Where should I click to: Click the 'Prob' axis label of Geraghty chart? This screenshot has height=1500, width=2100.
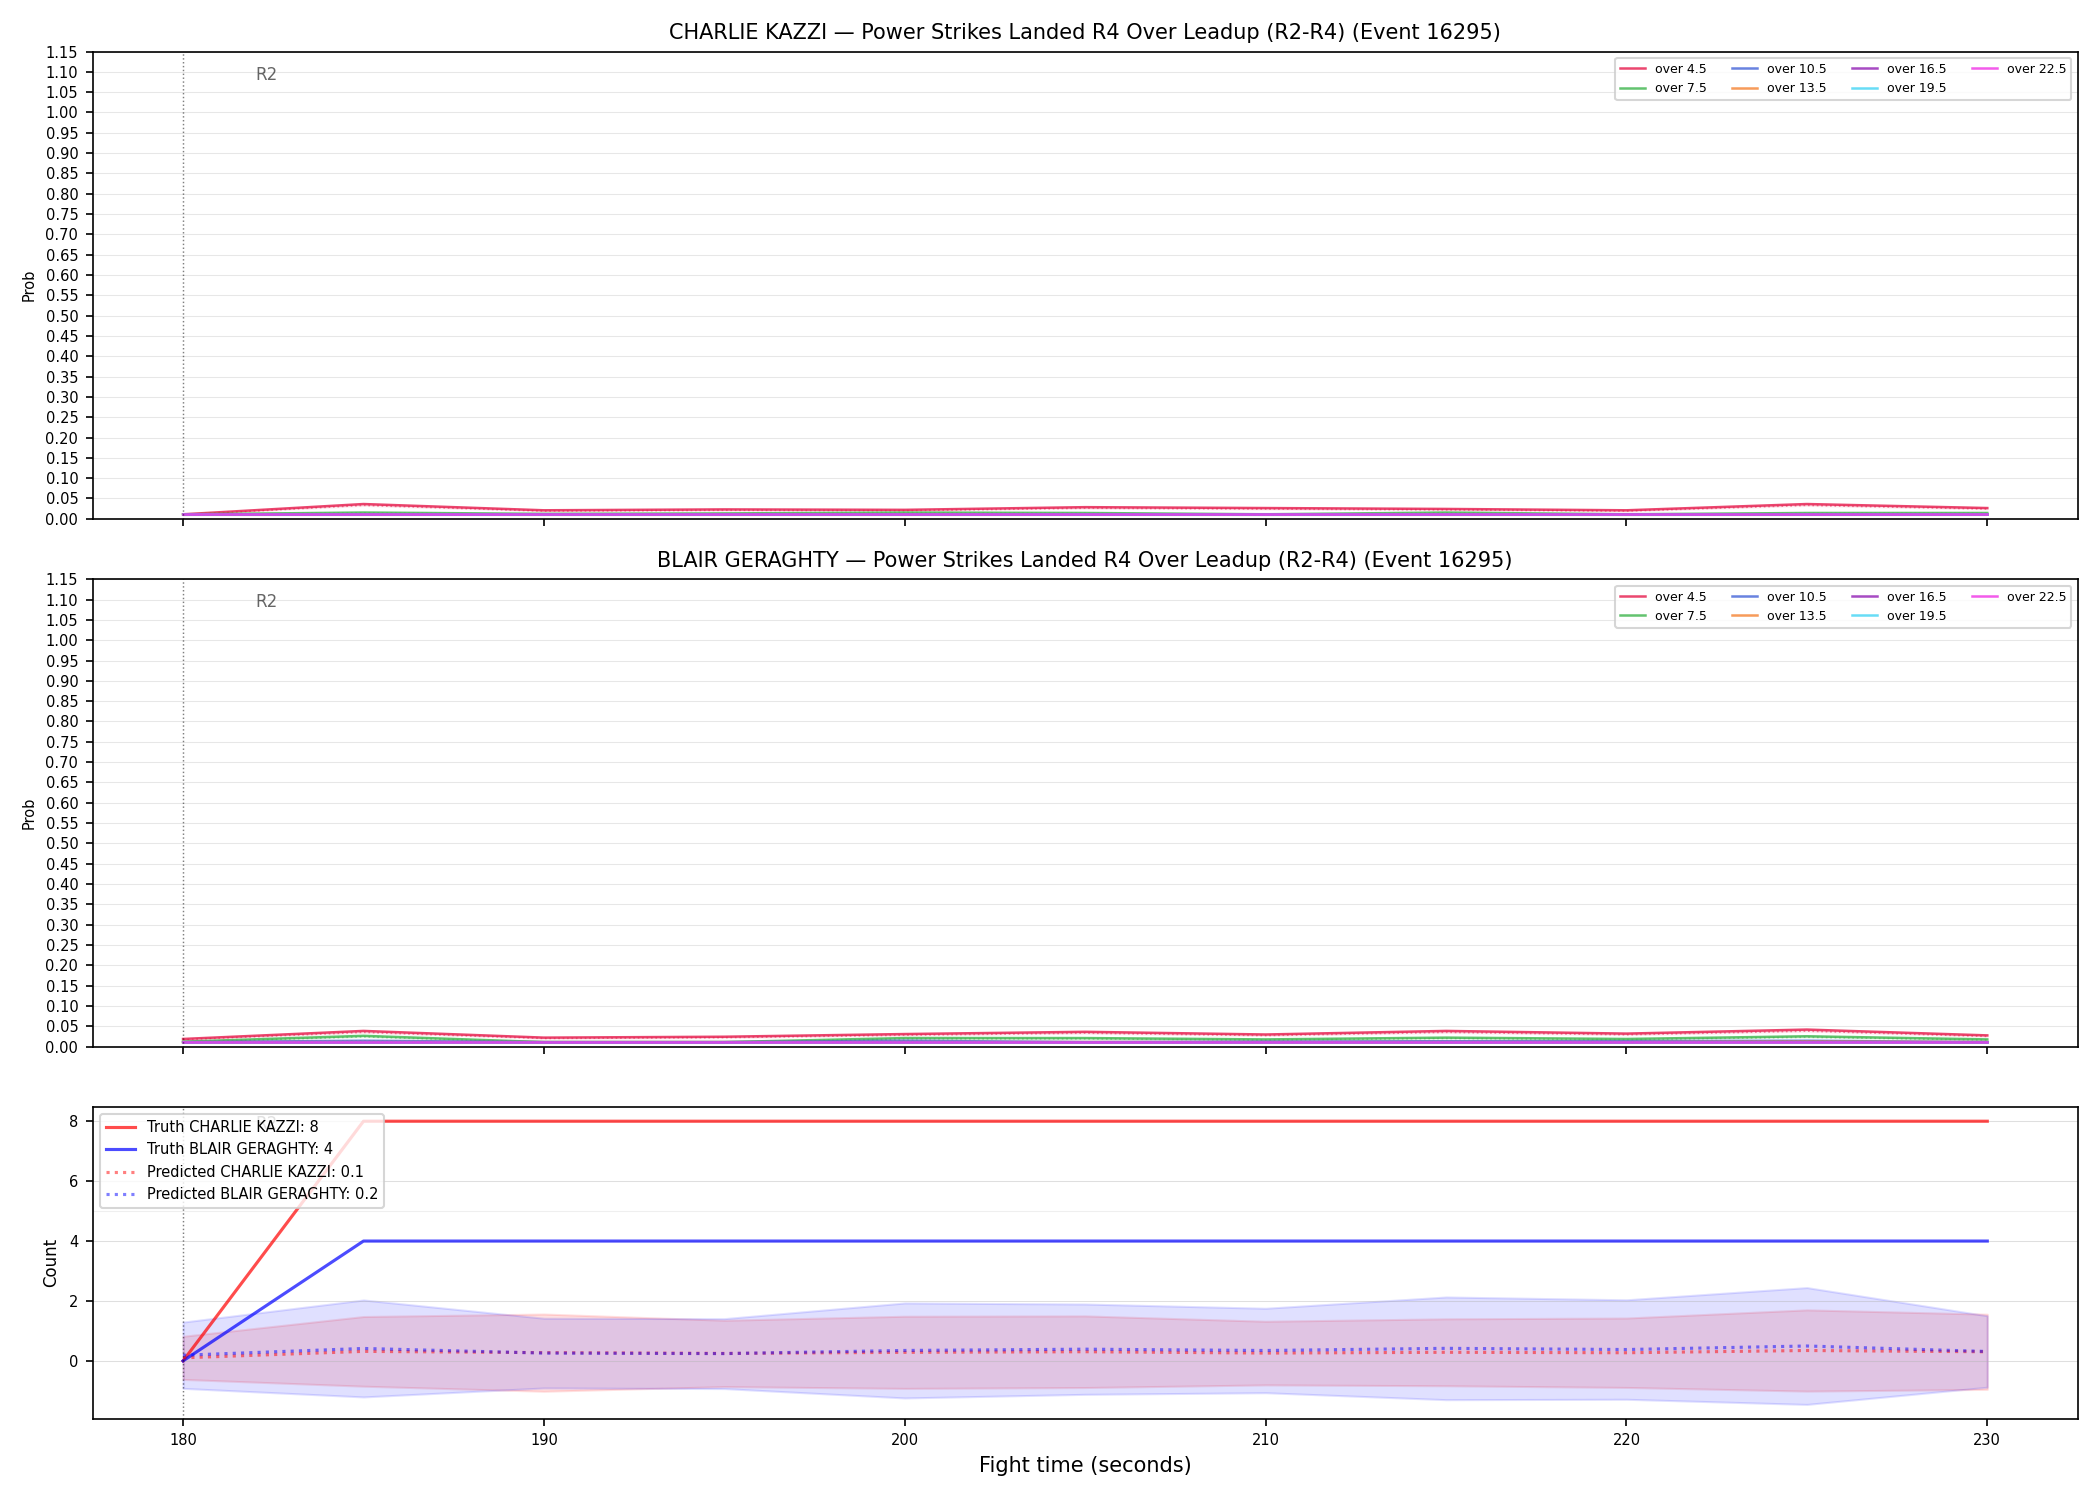[x=29, y=814]
